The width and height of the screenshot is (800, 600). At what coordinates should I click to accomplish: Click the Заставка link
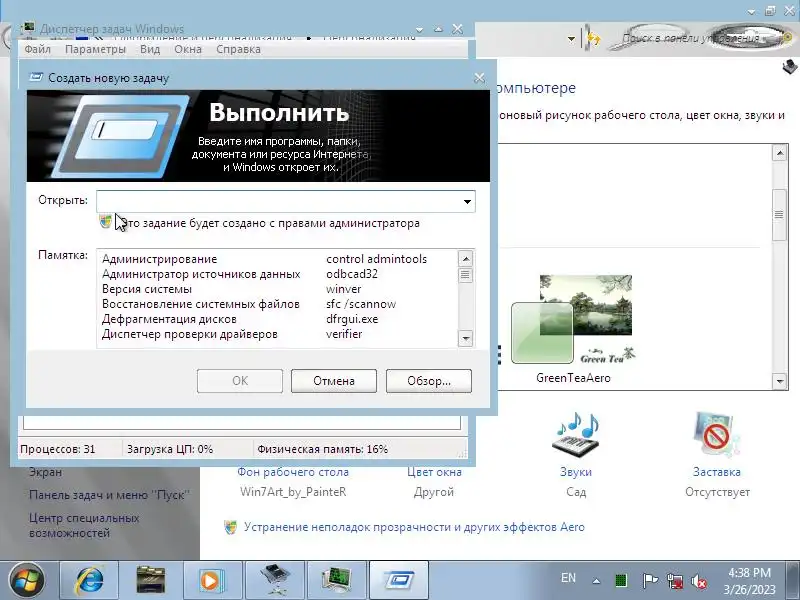(x=717, y=472)
